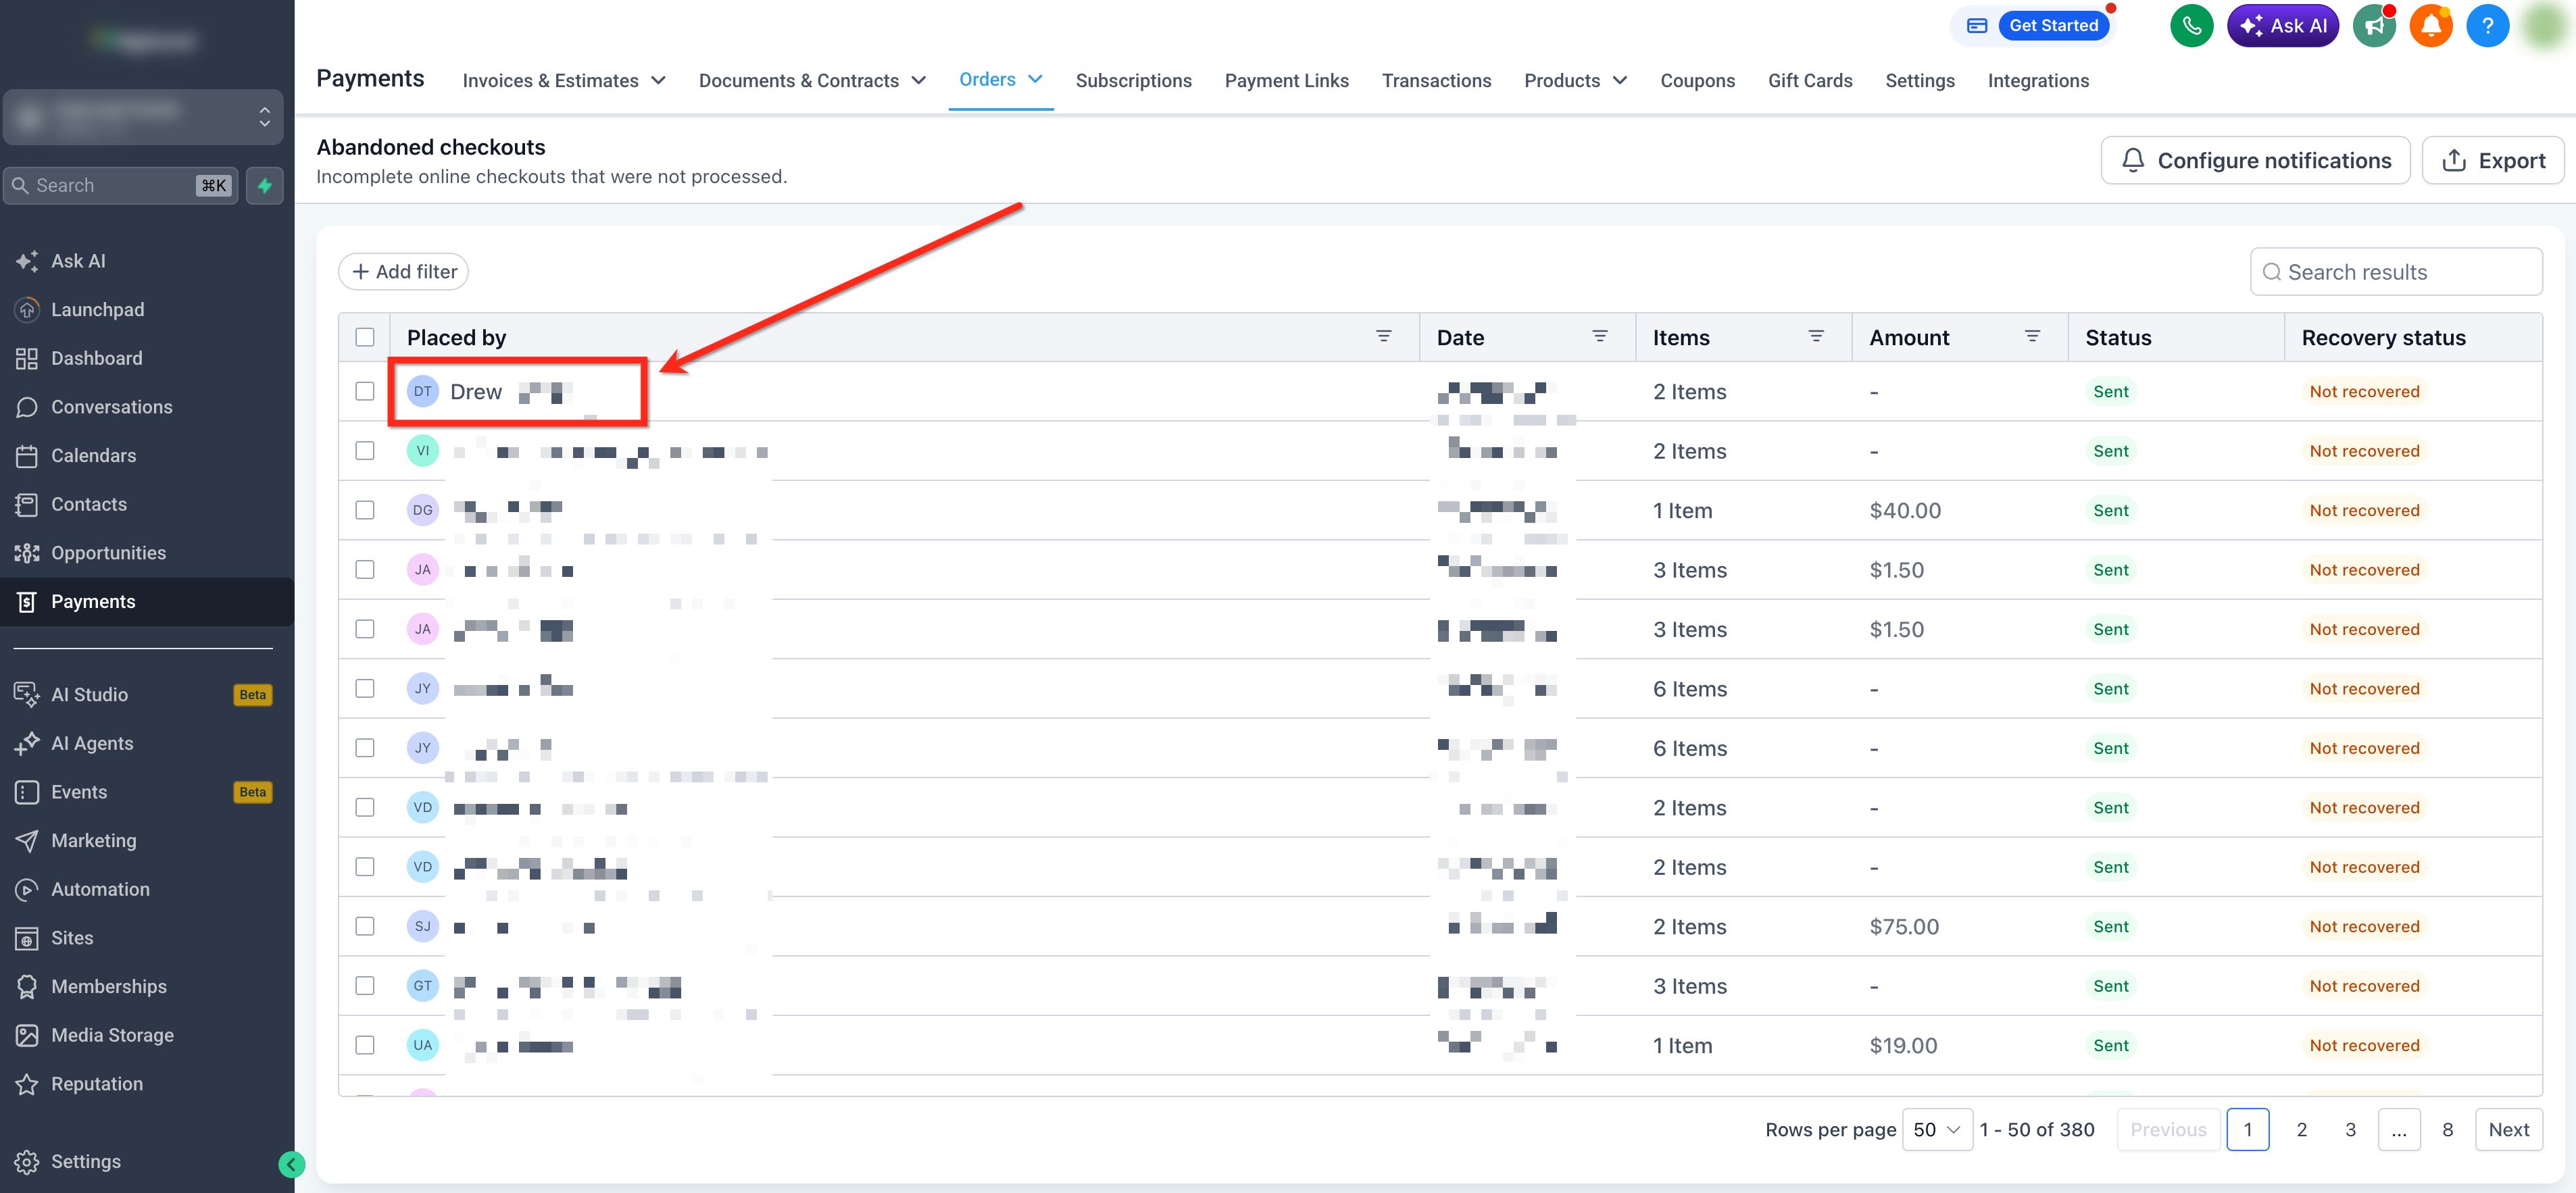This screenshot has height=1193, width=2576.
Task: Click the Ask AI button in top bar
Action: 2282,26
